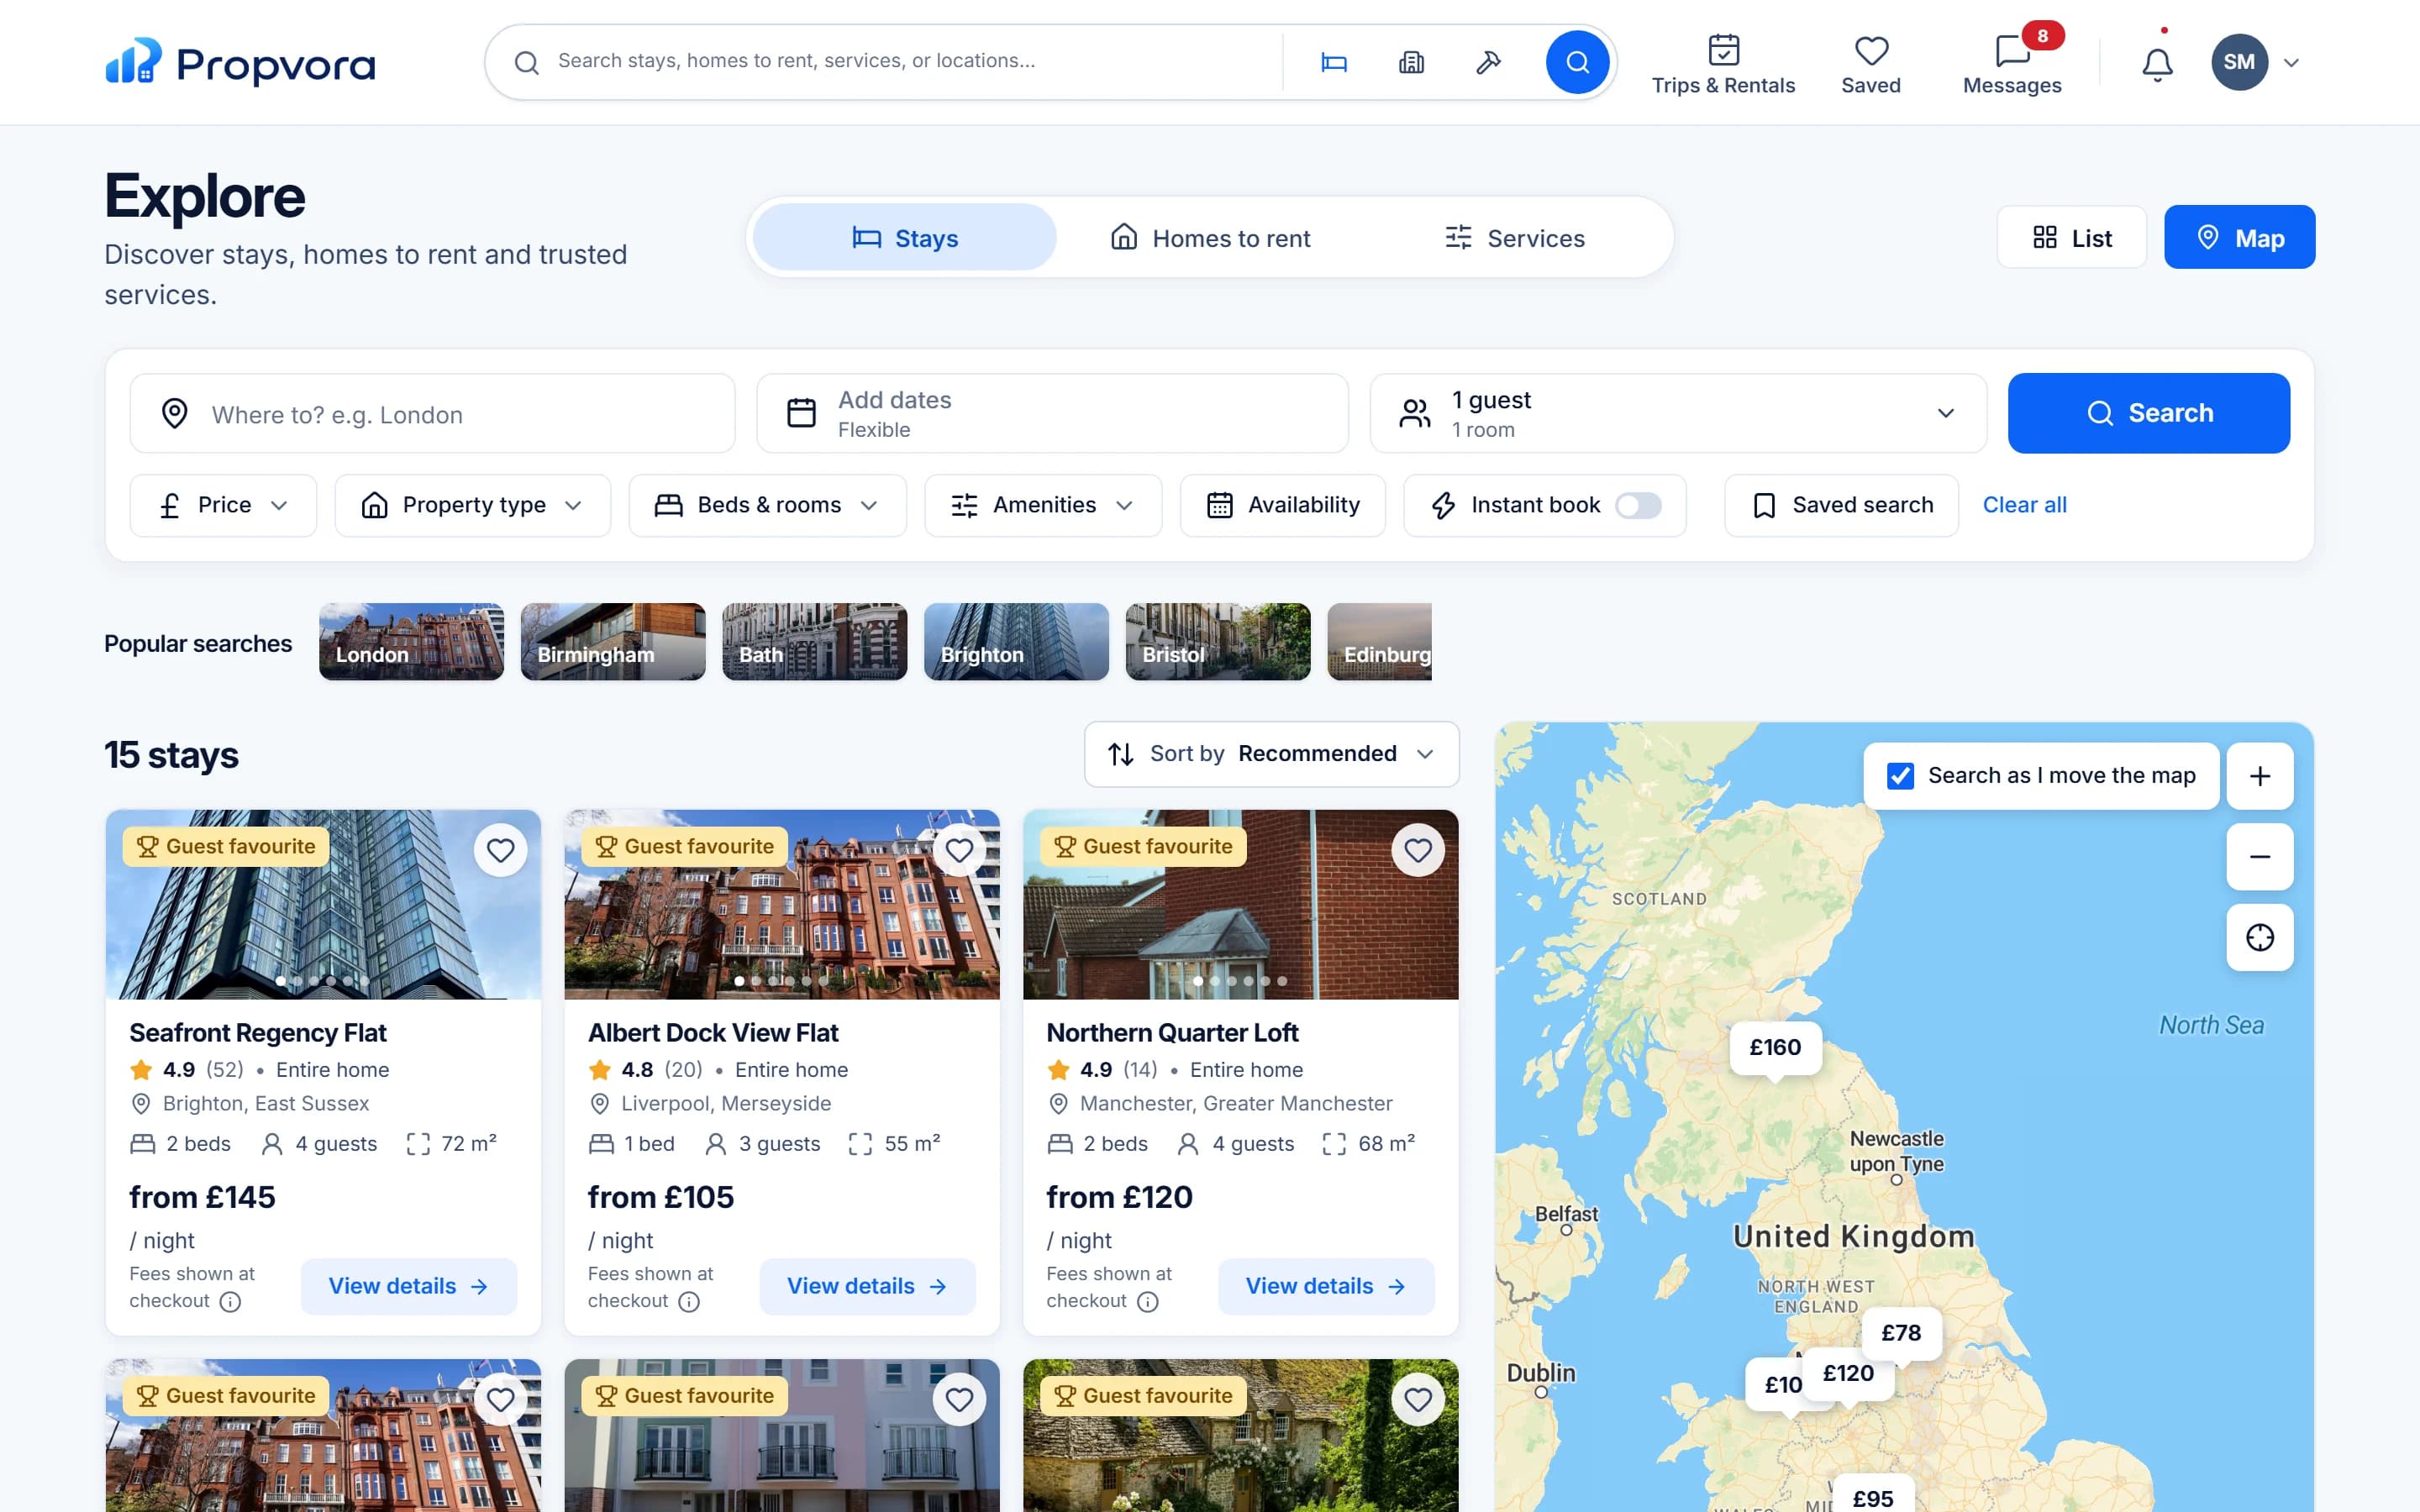Image resolution: width=2420 pixels, height=1512 pixels.
Task: Open Beds & rooms dropdown
Action: pyautogui.click(x=767, y=505)
